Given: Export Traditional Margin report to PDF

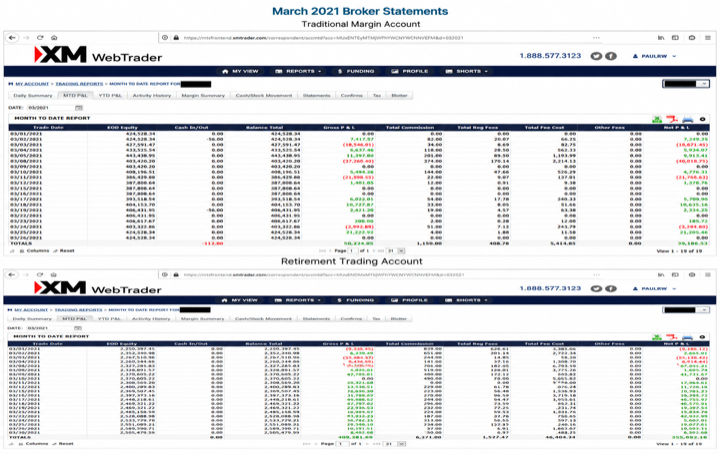Looking at the screenshot, I should (672, 119).
